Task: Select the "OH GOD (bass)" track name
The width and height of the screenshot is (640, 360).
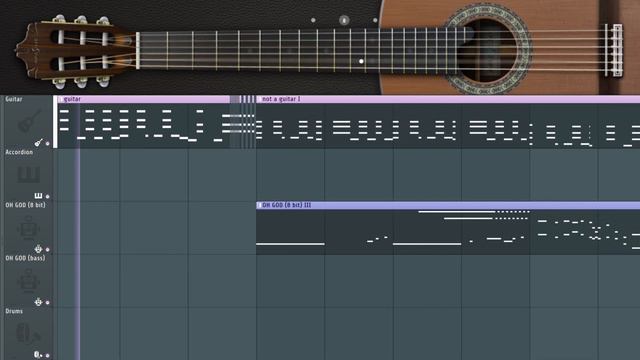Action: coord(25,258)
